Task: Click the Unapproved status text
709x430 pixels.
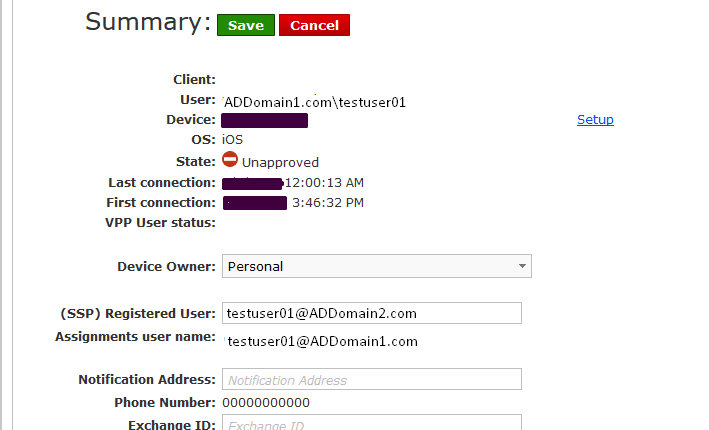Action: coord(280,162)
